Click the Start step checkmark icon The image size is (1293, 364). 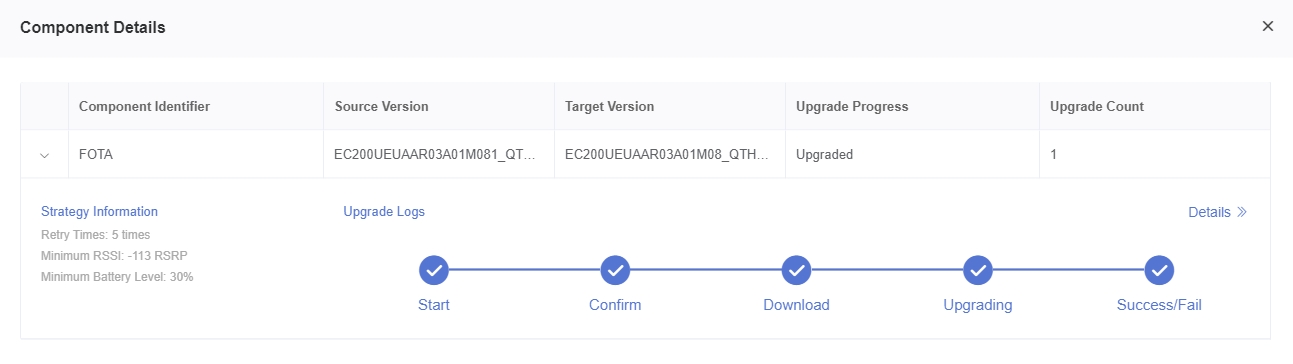coord(434,270)
